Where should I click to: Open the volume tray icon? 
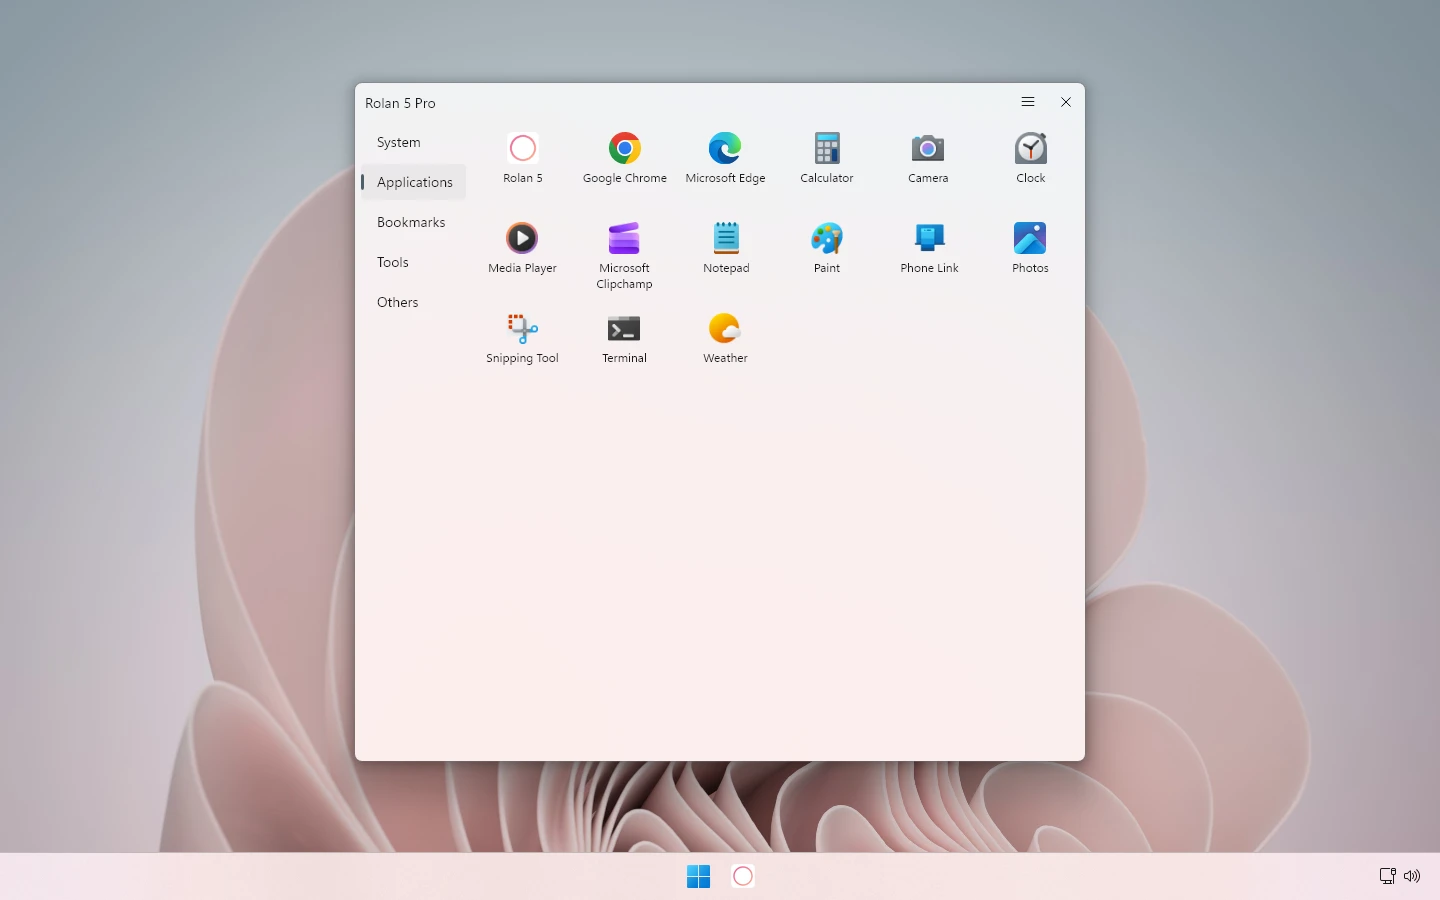click(1412, 876)
